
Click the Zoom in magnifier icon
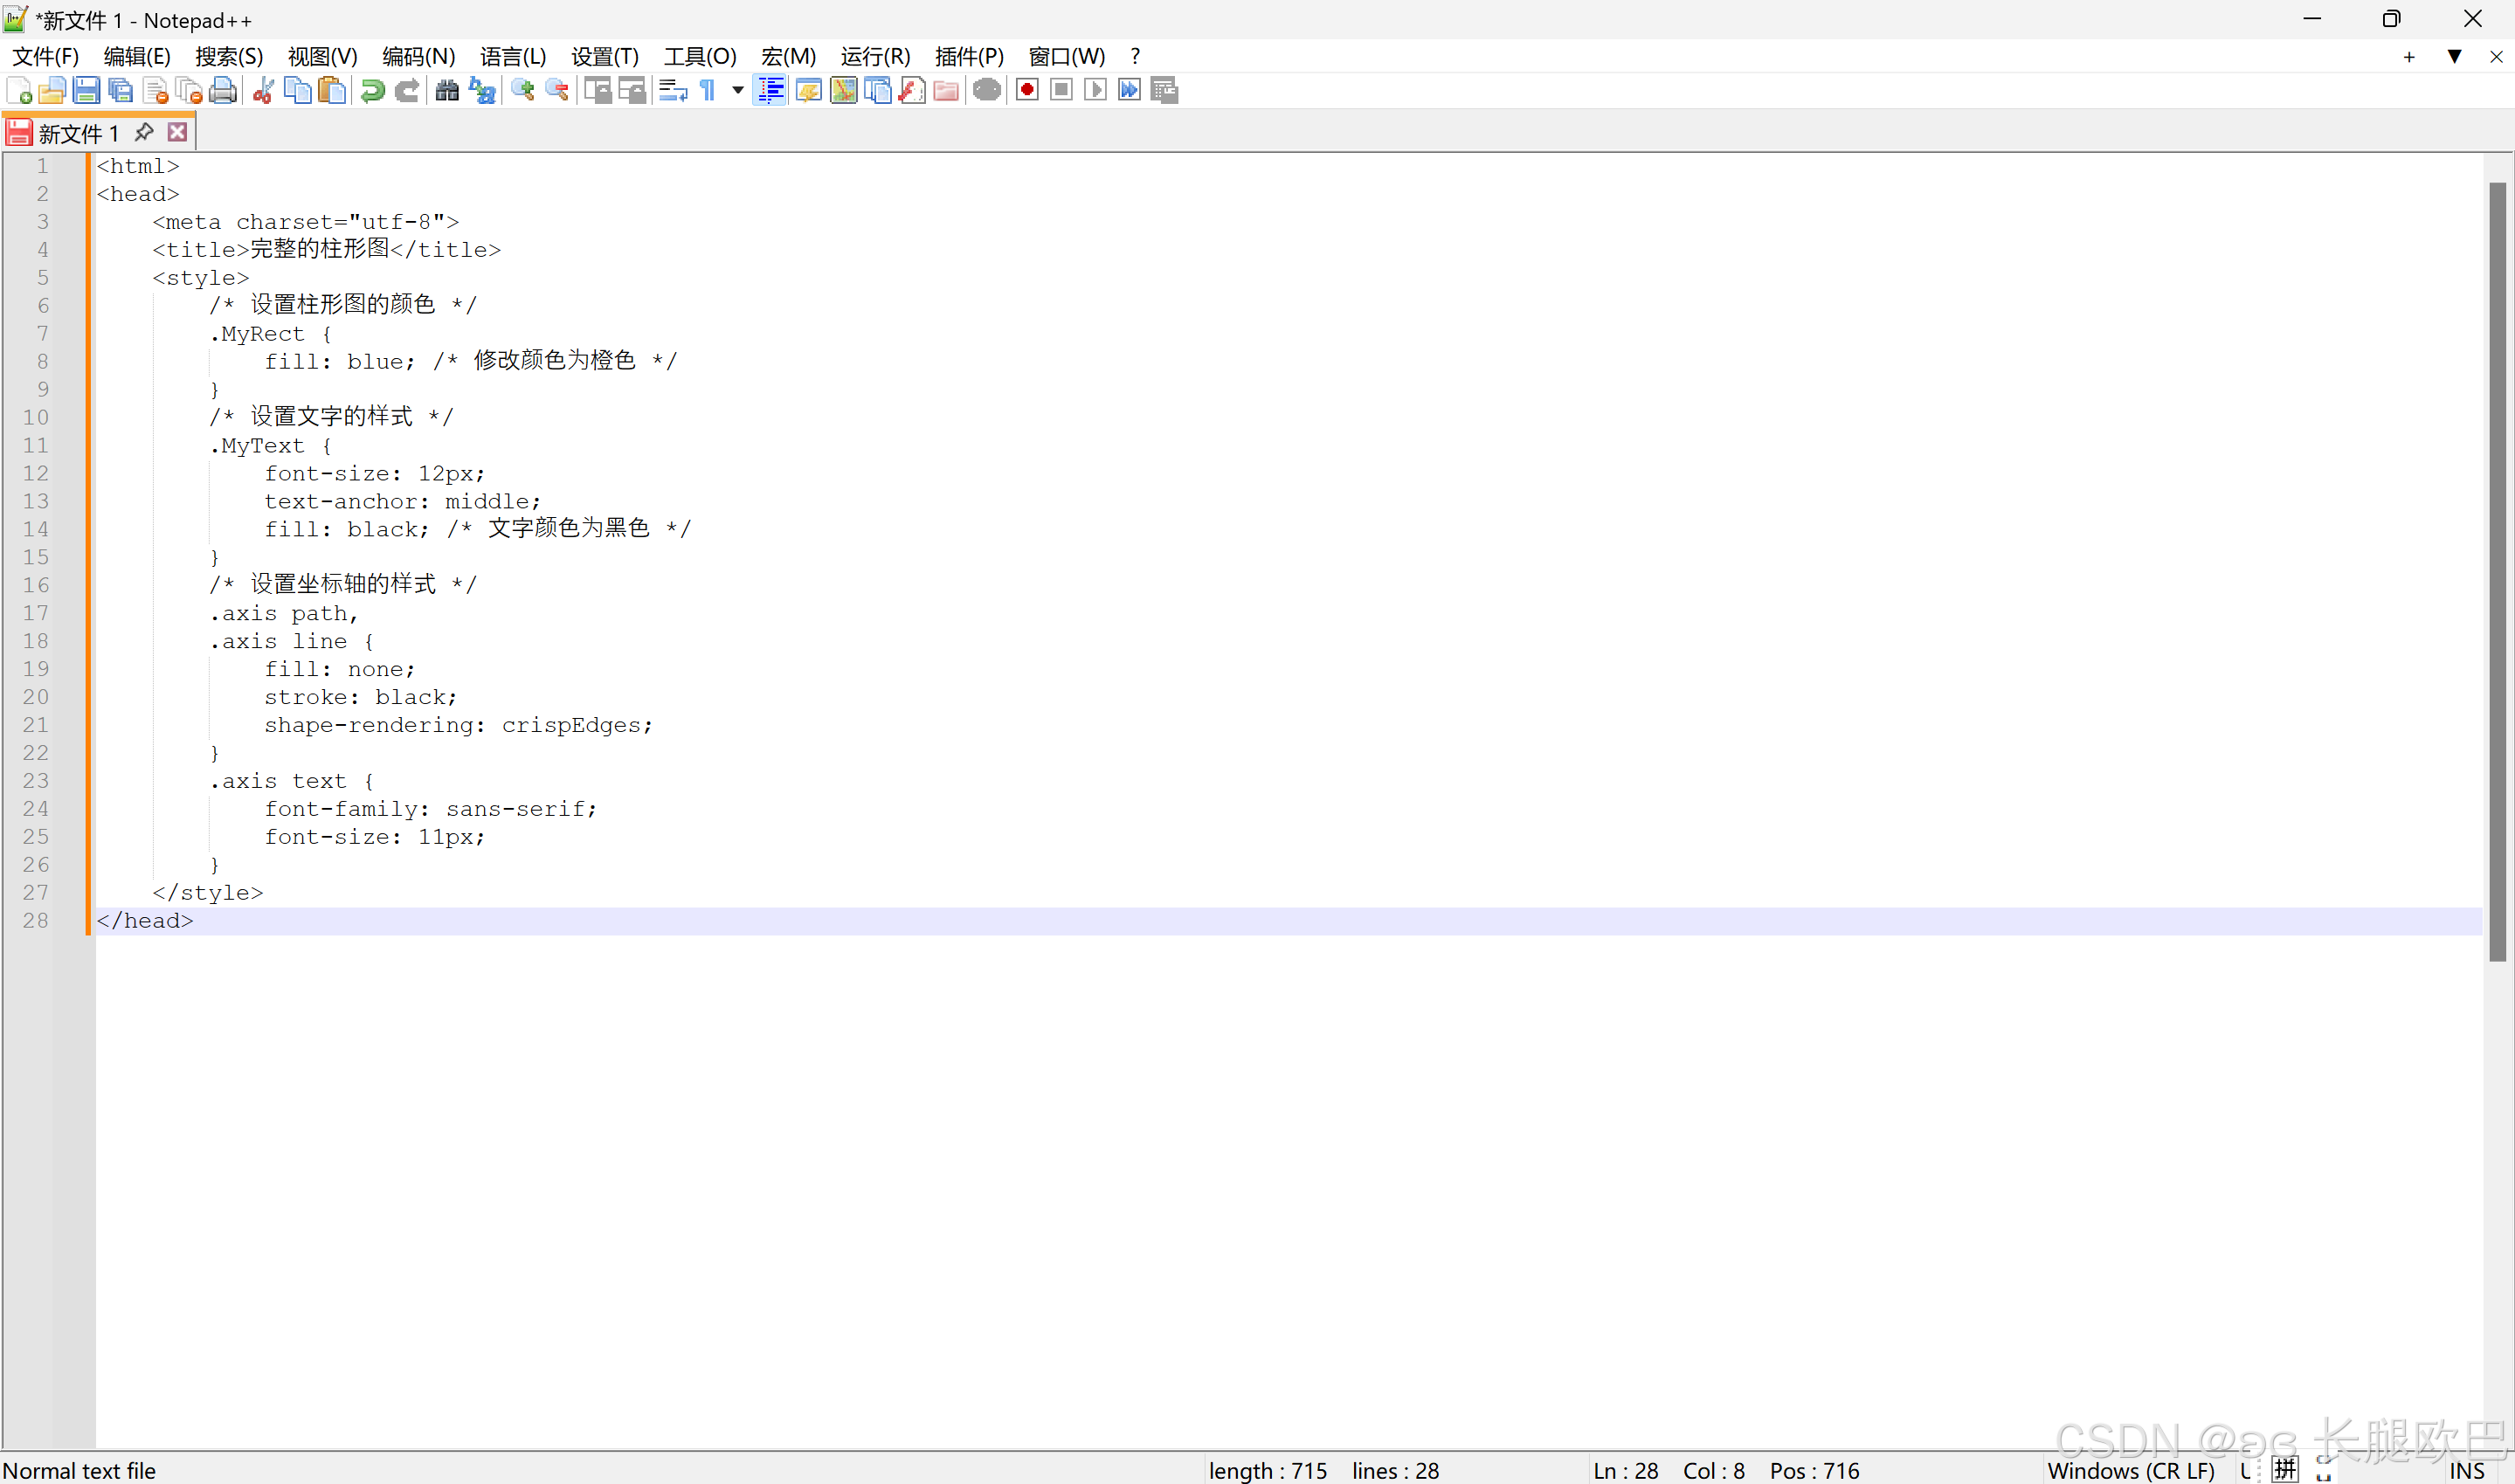pos(522,91)
